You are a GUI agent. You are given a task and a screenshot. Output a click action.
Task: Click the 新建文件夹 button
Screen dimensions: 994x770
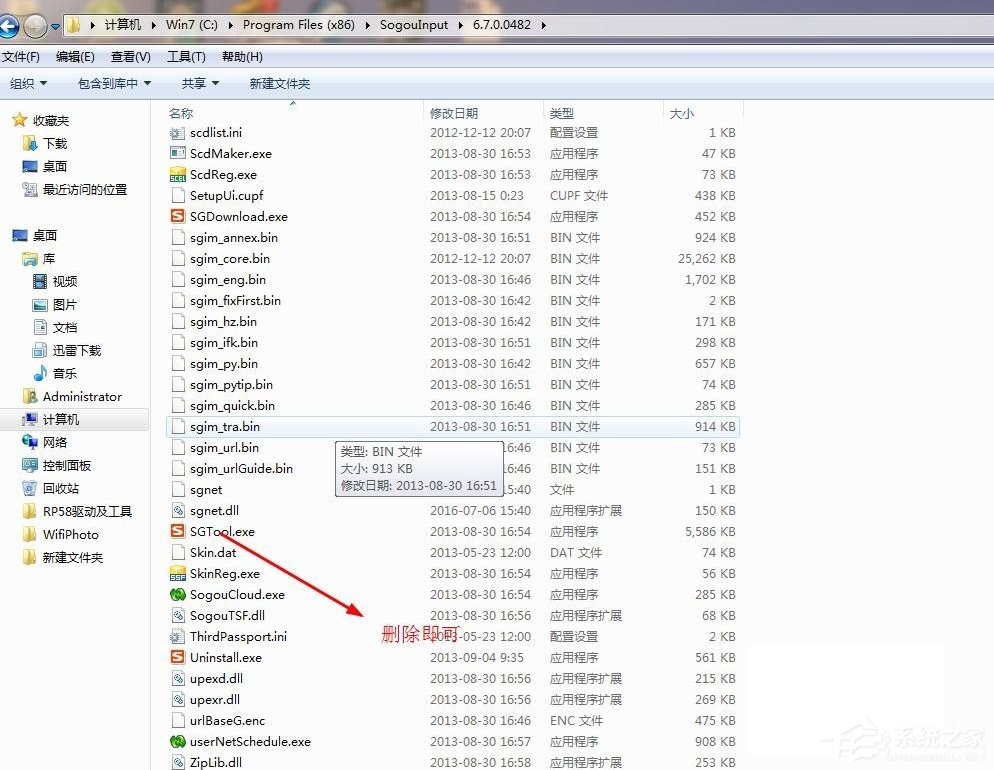[280, 83]
